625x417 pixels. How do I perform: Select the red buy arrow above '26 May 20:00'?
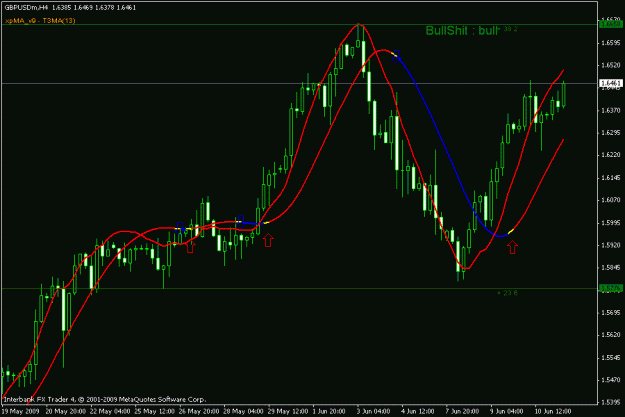[x=190, y=247]
